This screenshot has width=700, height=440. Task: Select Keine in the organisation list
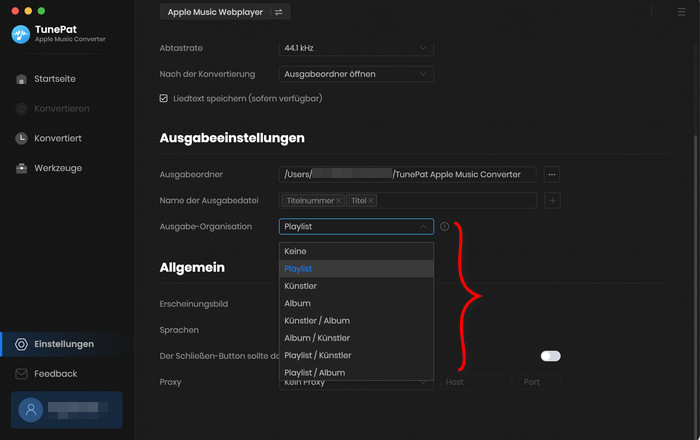(356, 251)
